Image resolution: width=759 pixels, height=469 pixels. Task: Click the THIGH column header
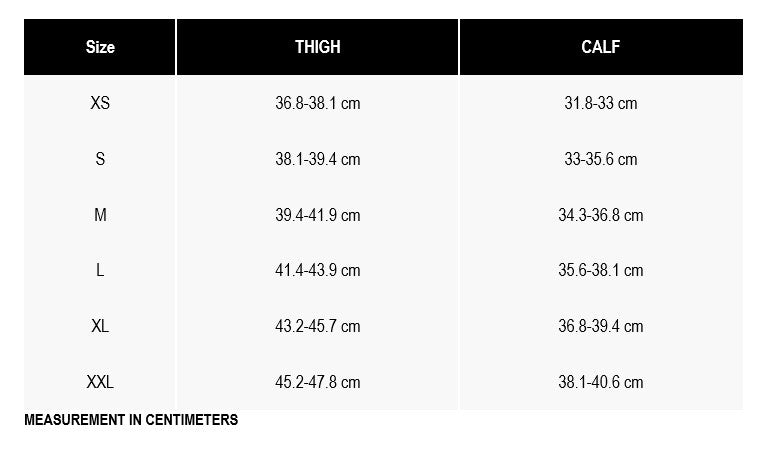click(x=317, y=47)
